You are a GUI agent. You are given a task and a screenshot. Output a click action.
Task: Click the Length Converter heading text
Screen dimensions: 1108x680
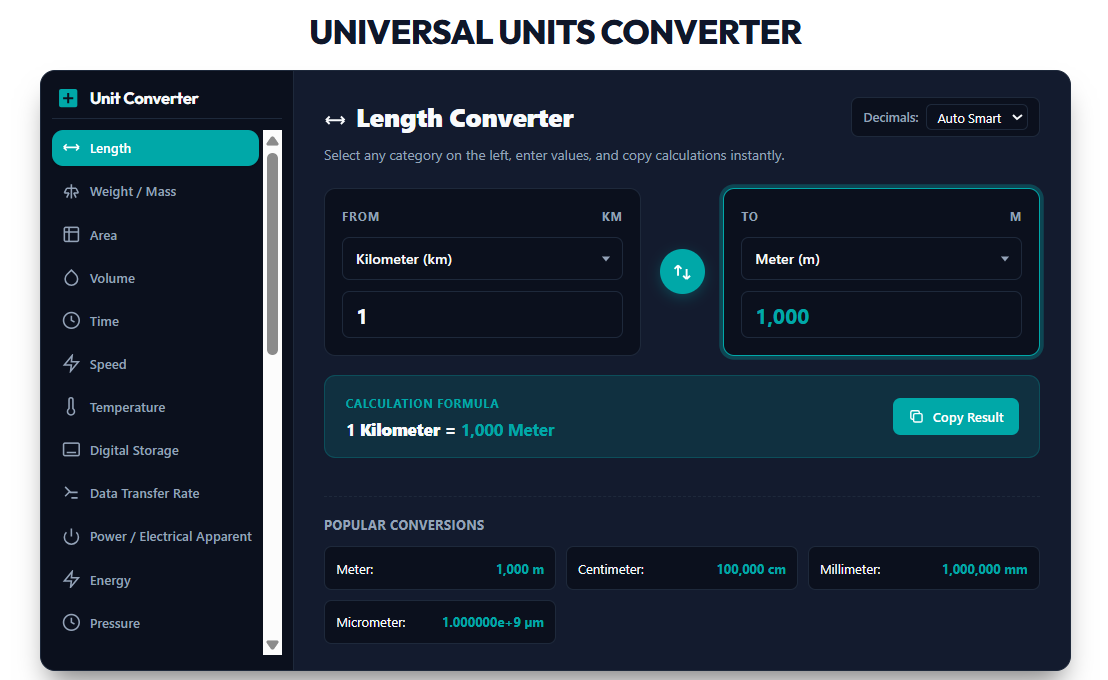(464, 119)
